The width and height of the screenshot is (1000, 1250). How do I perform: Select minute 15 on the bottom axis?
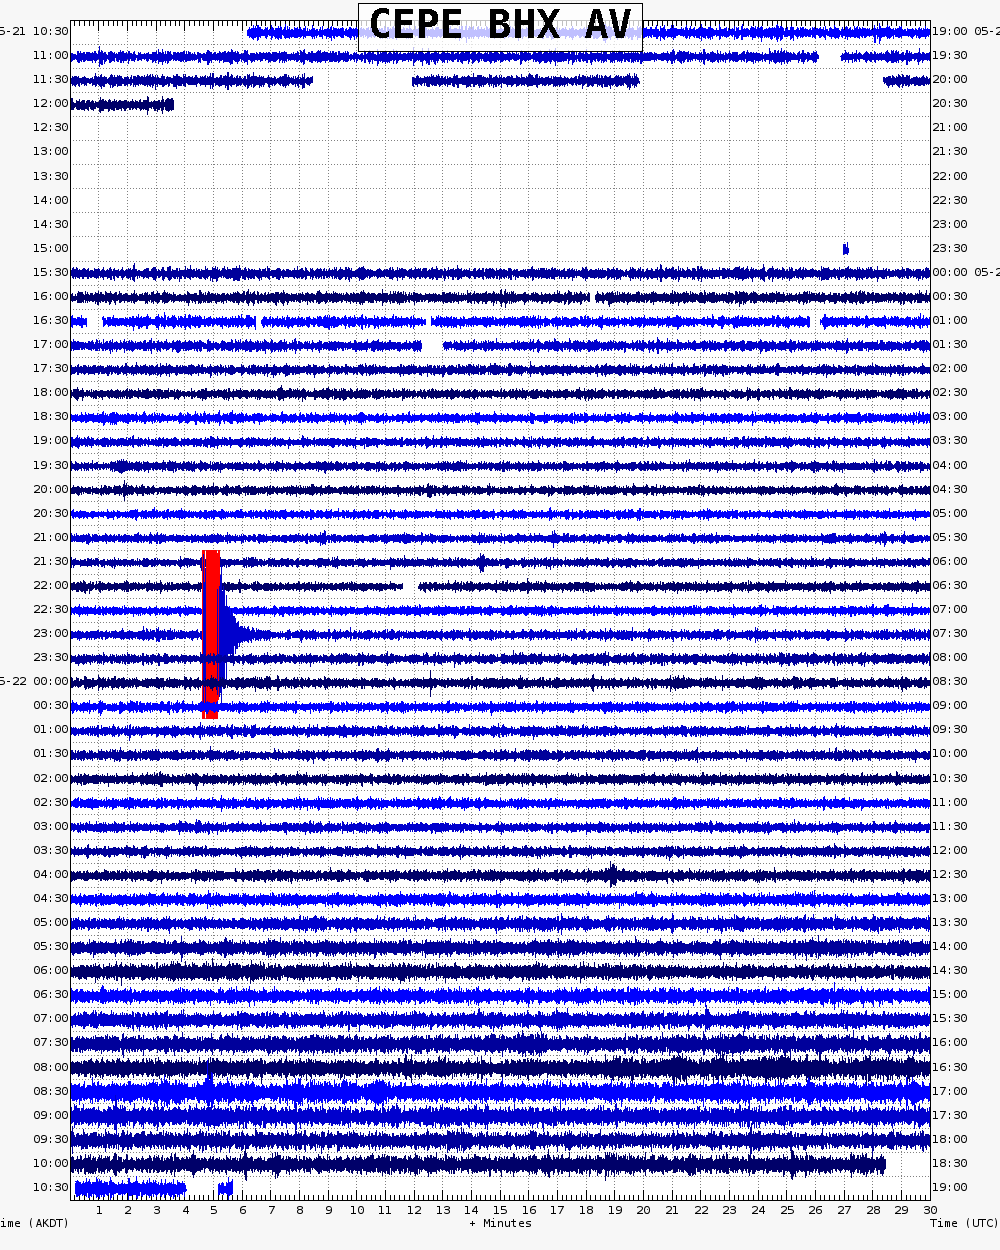tap(500, 1210)
